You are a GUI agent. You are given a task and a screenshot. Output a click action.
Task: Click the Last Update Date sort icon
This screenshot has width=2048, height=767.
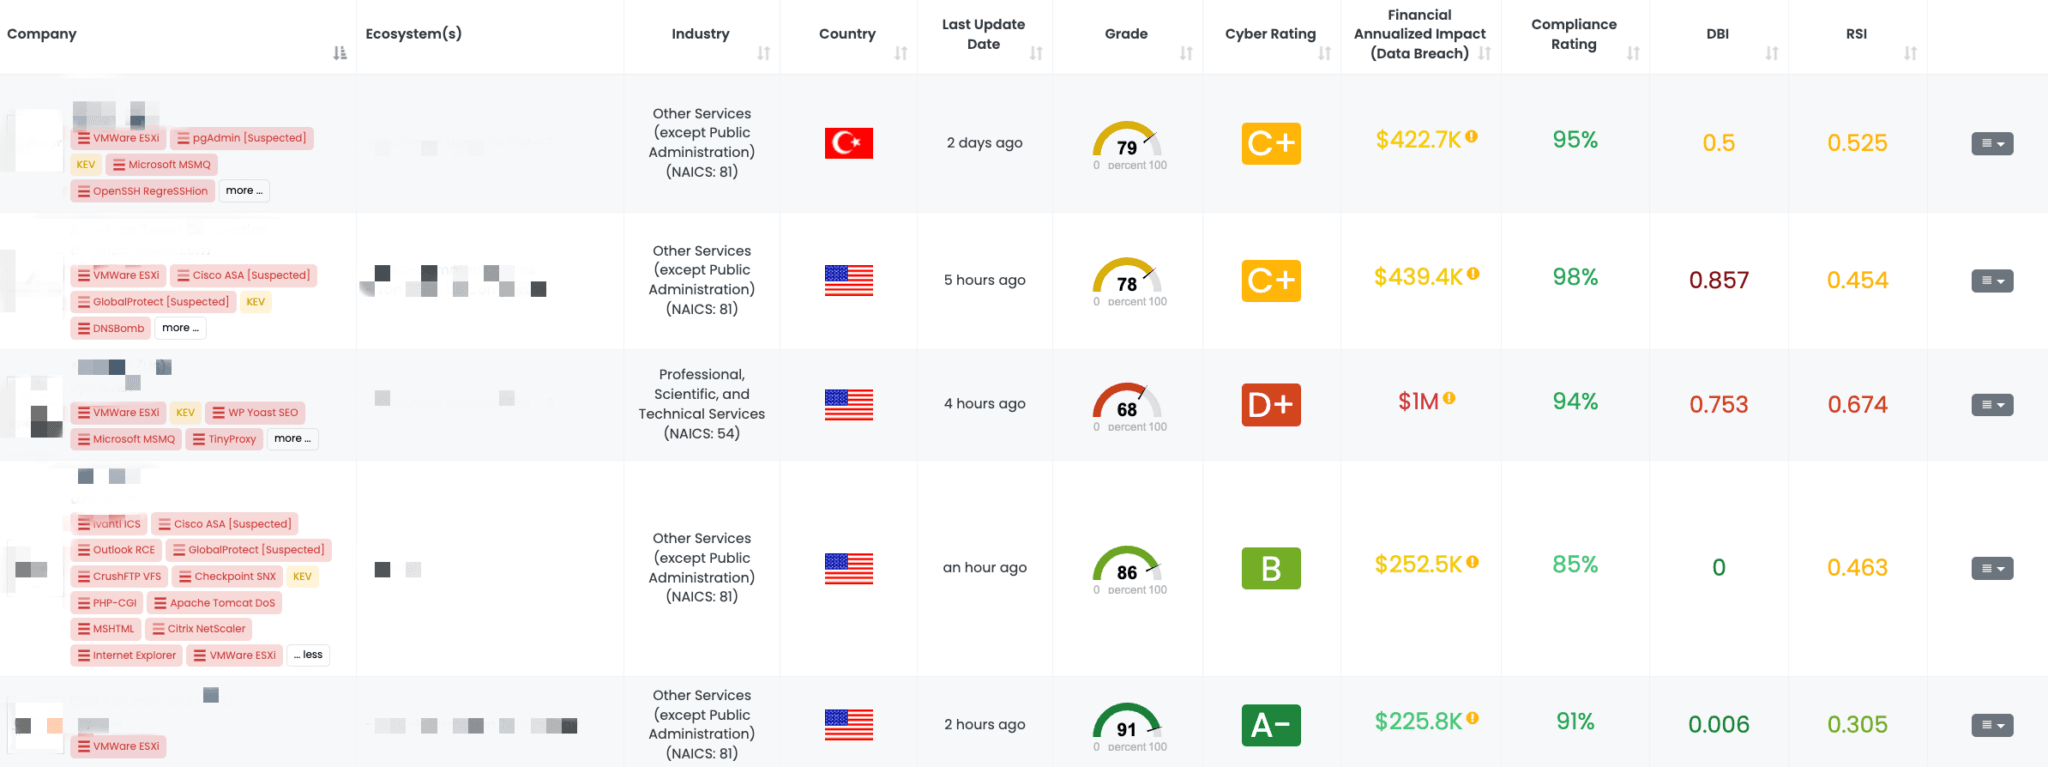[1036, 53]
